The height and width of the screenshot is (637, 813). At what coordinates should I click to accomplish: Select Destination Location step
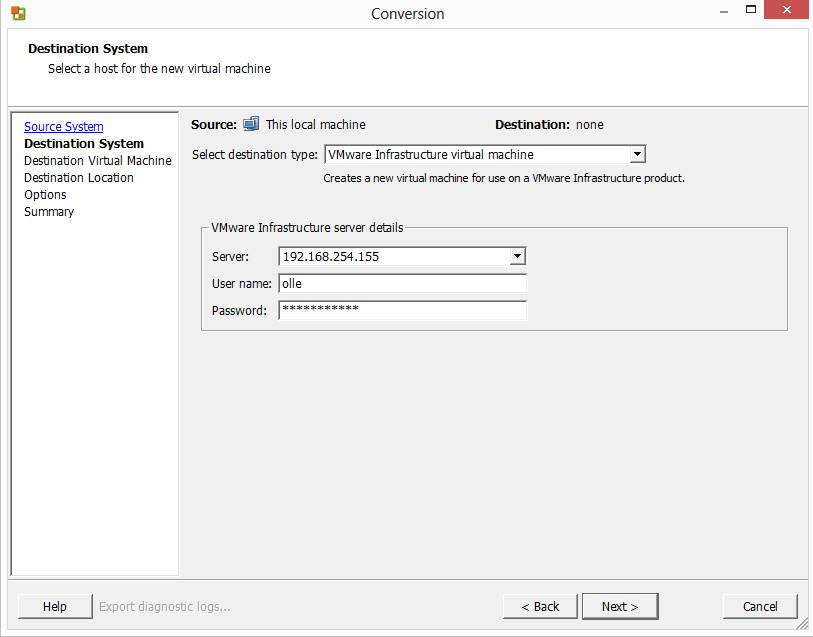point(79,178)
